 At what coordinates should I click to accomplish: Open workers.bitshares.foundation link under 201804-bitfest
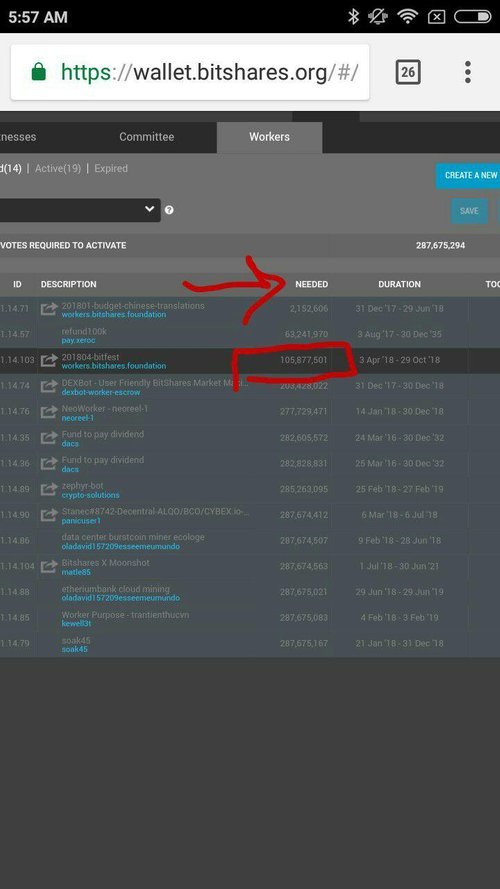(x=114, y=366)
